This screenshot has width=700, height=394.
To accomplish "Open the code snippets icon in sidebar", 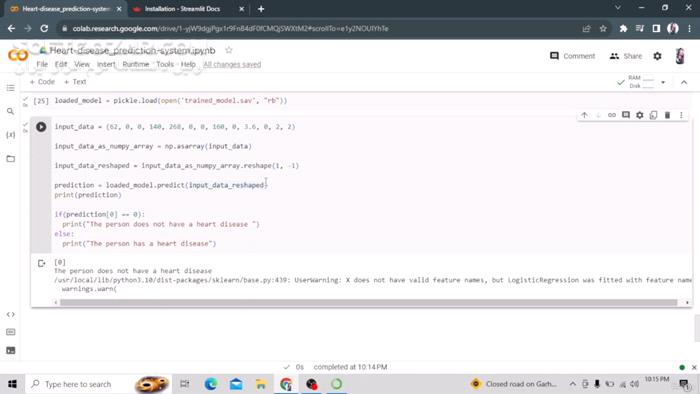I will pyautogui.click(x=11, y=315).
